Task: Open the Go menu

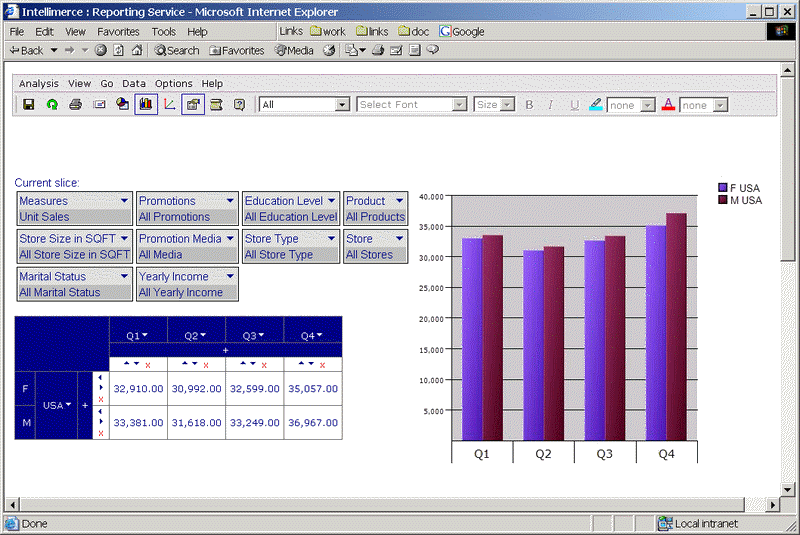Action: [107, 83]
